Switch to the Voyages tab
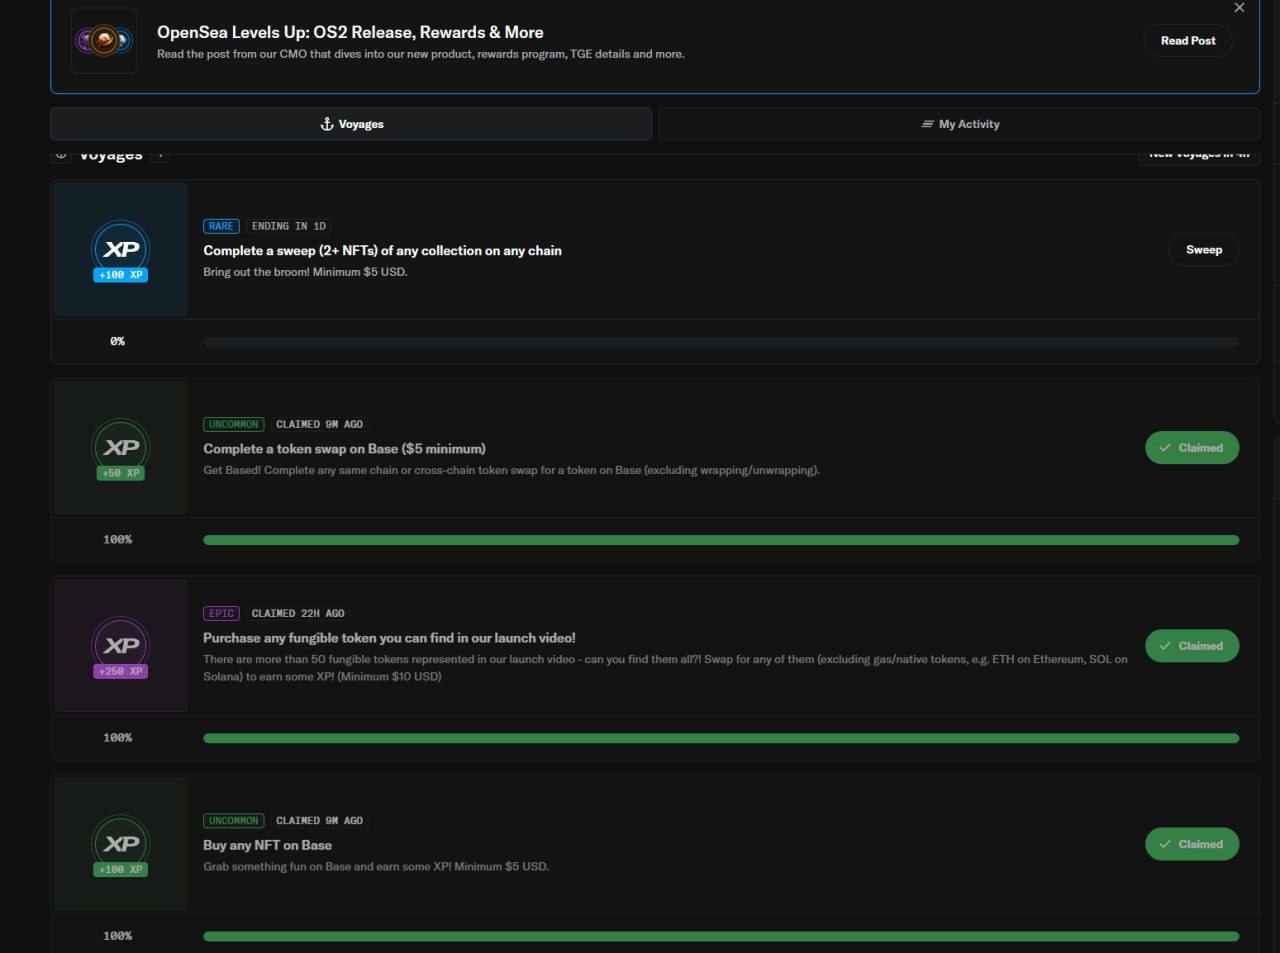1280x953 pixels. [x=351, y=124]
